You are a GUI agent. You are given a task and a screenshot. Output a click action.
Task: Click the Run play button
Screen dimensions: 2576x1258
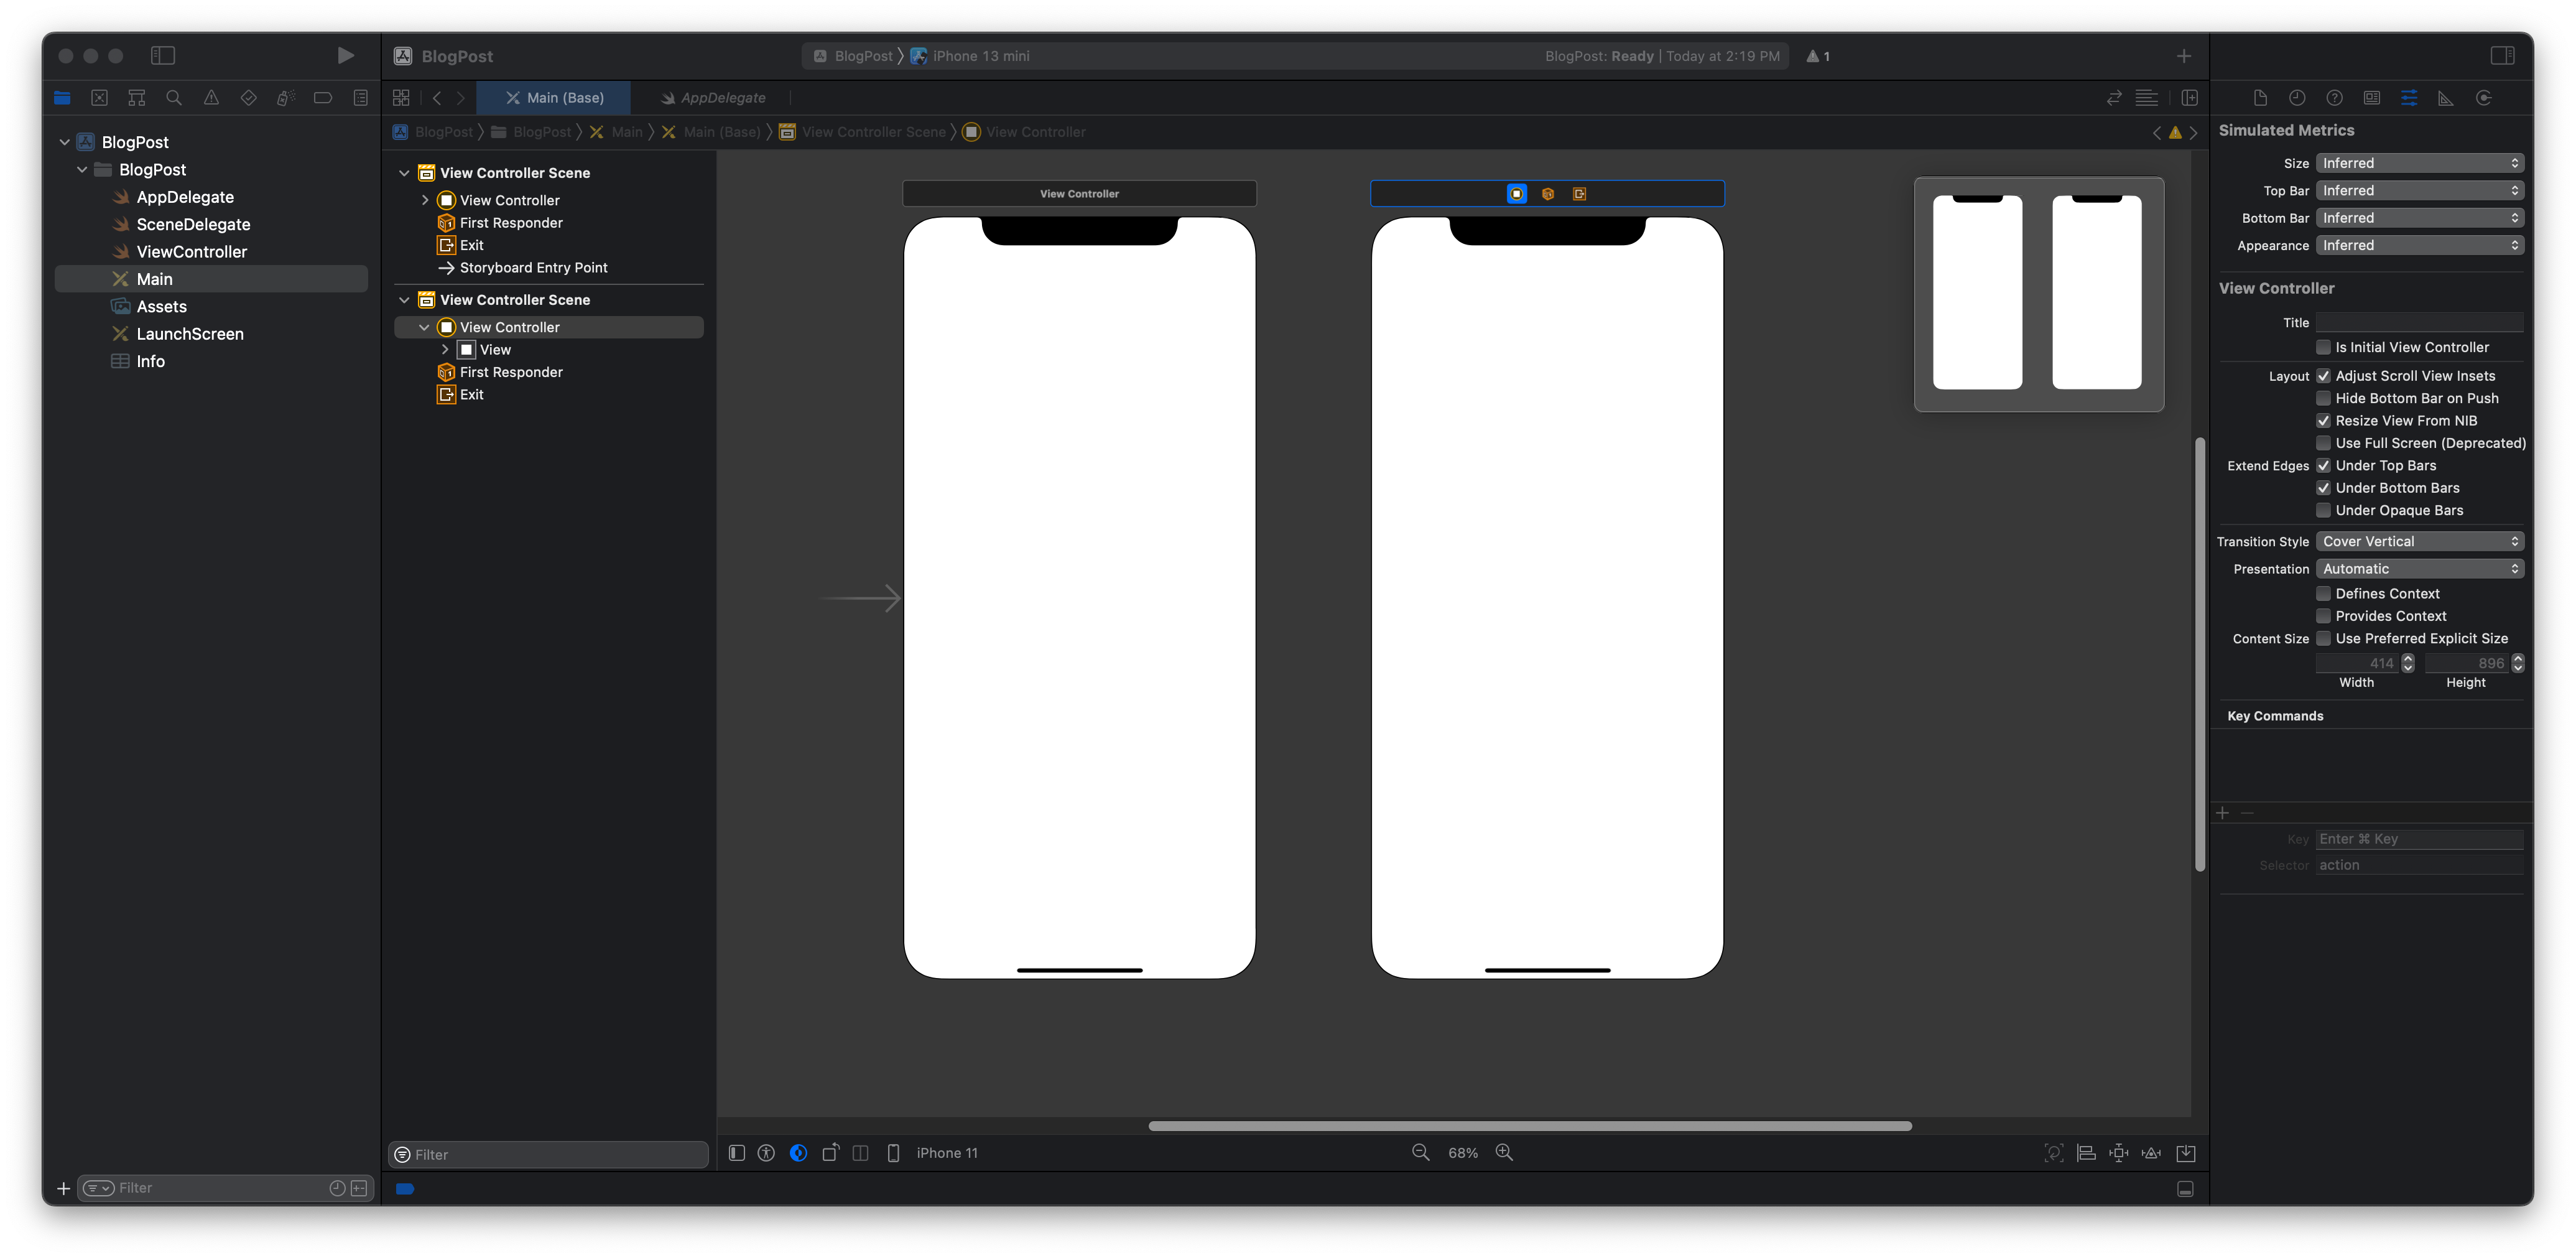pos(345,56)
